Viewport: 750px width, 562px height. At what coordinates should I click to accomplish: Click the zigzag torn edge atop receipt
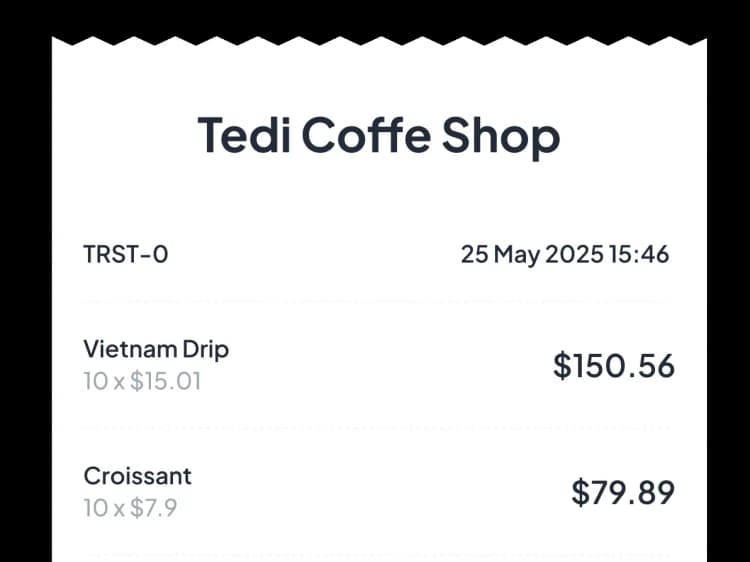(x=378, y=42)
